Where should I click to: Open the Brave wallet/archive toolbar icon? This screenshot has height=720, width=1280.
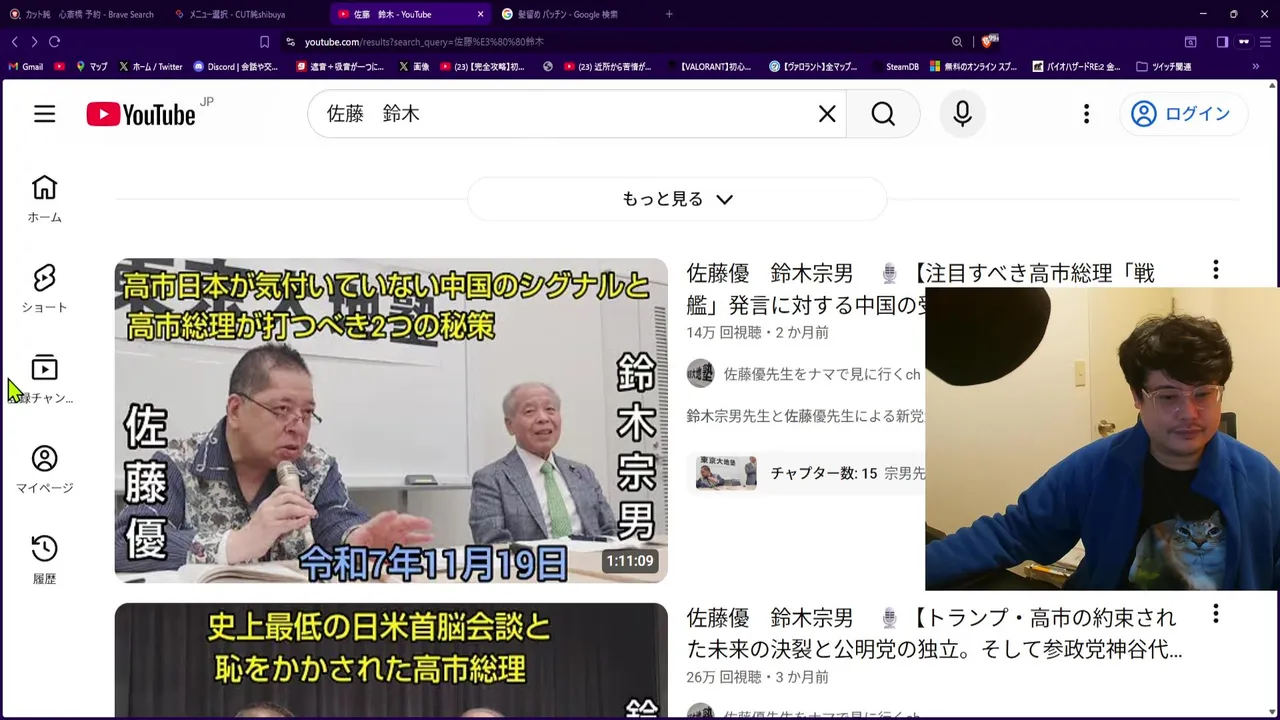(x=1190, y=42)
